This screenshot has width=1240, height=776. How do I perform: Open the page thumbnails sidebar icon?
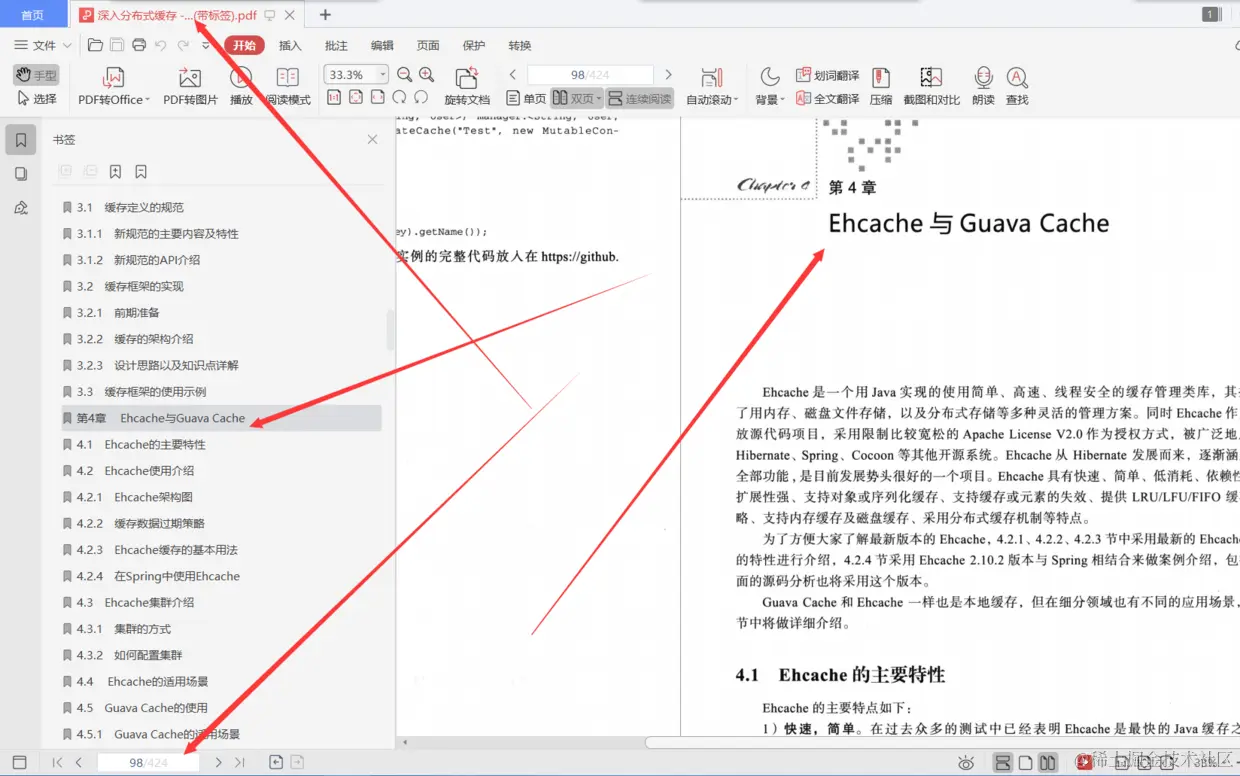coord(21,174)
